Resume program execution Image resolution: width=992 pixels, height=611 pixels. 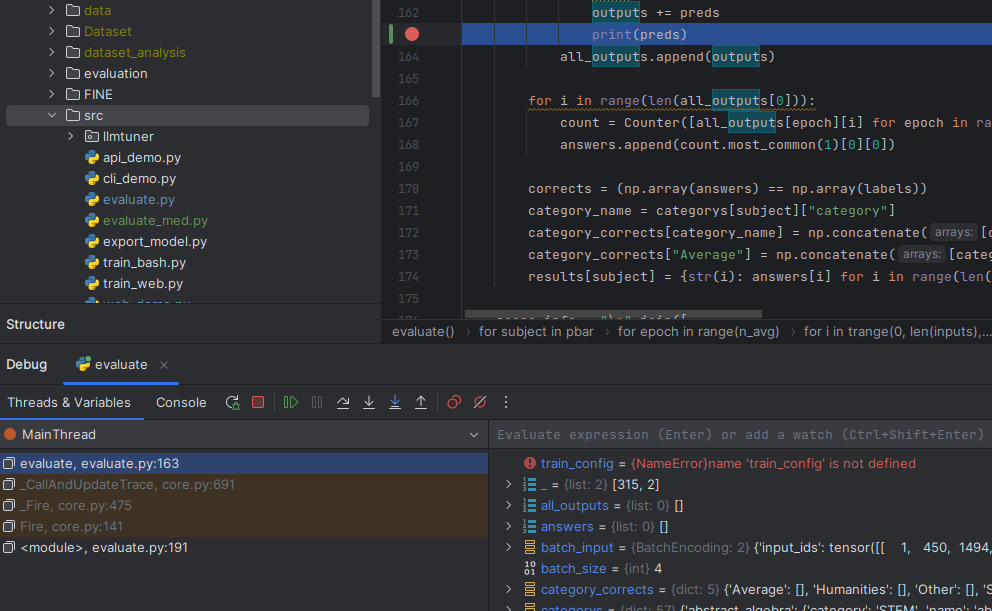tap(290, 402)
